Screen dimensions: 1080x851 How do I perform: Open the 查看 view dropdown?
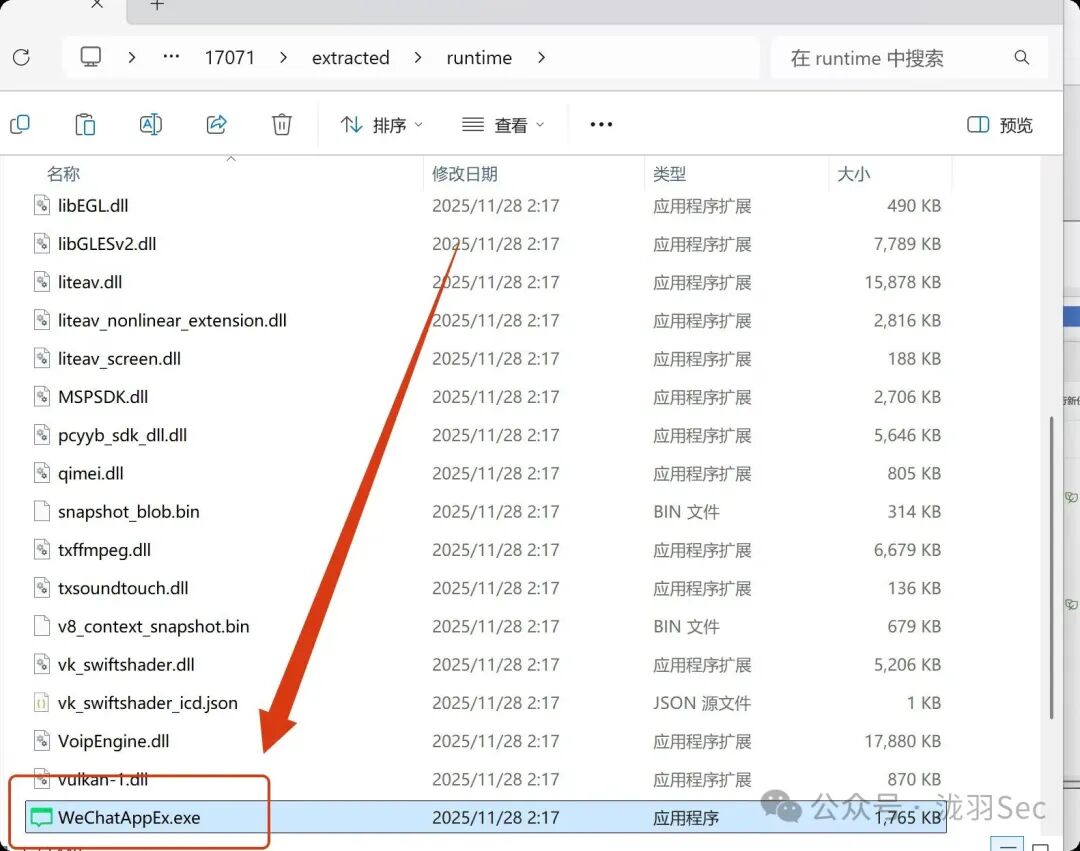pyautogui.click(x=503, y=125)
